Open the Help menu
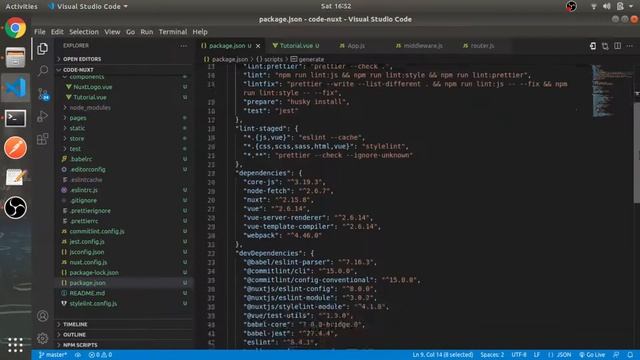The width and height of the screenshot is (640, 360). coord(200,32)
